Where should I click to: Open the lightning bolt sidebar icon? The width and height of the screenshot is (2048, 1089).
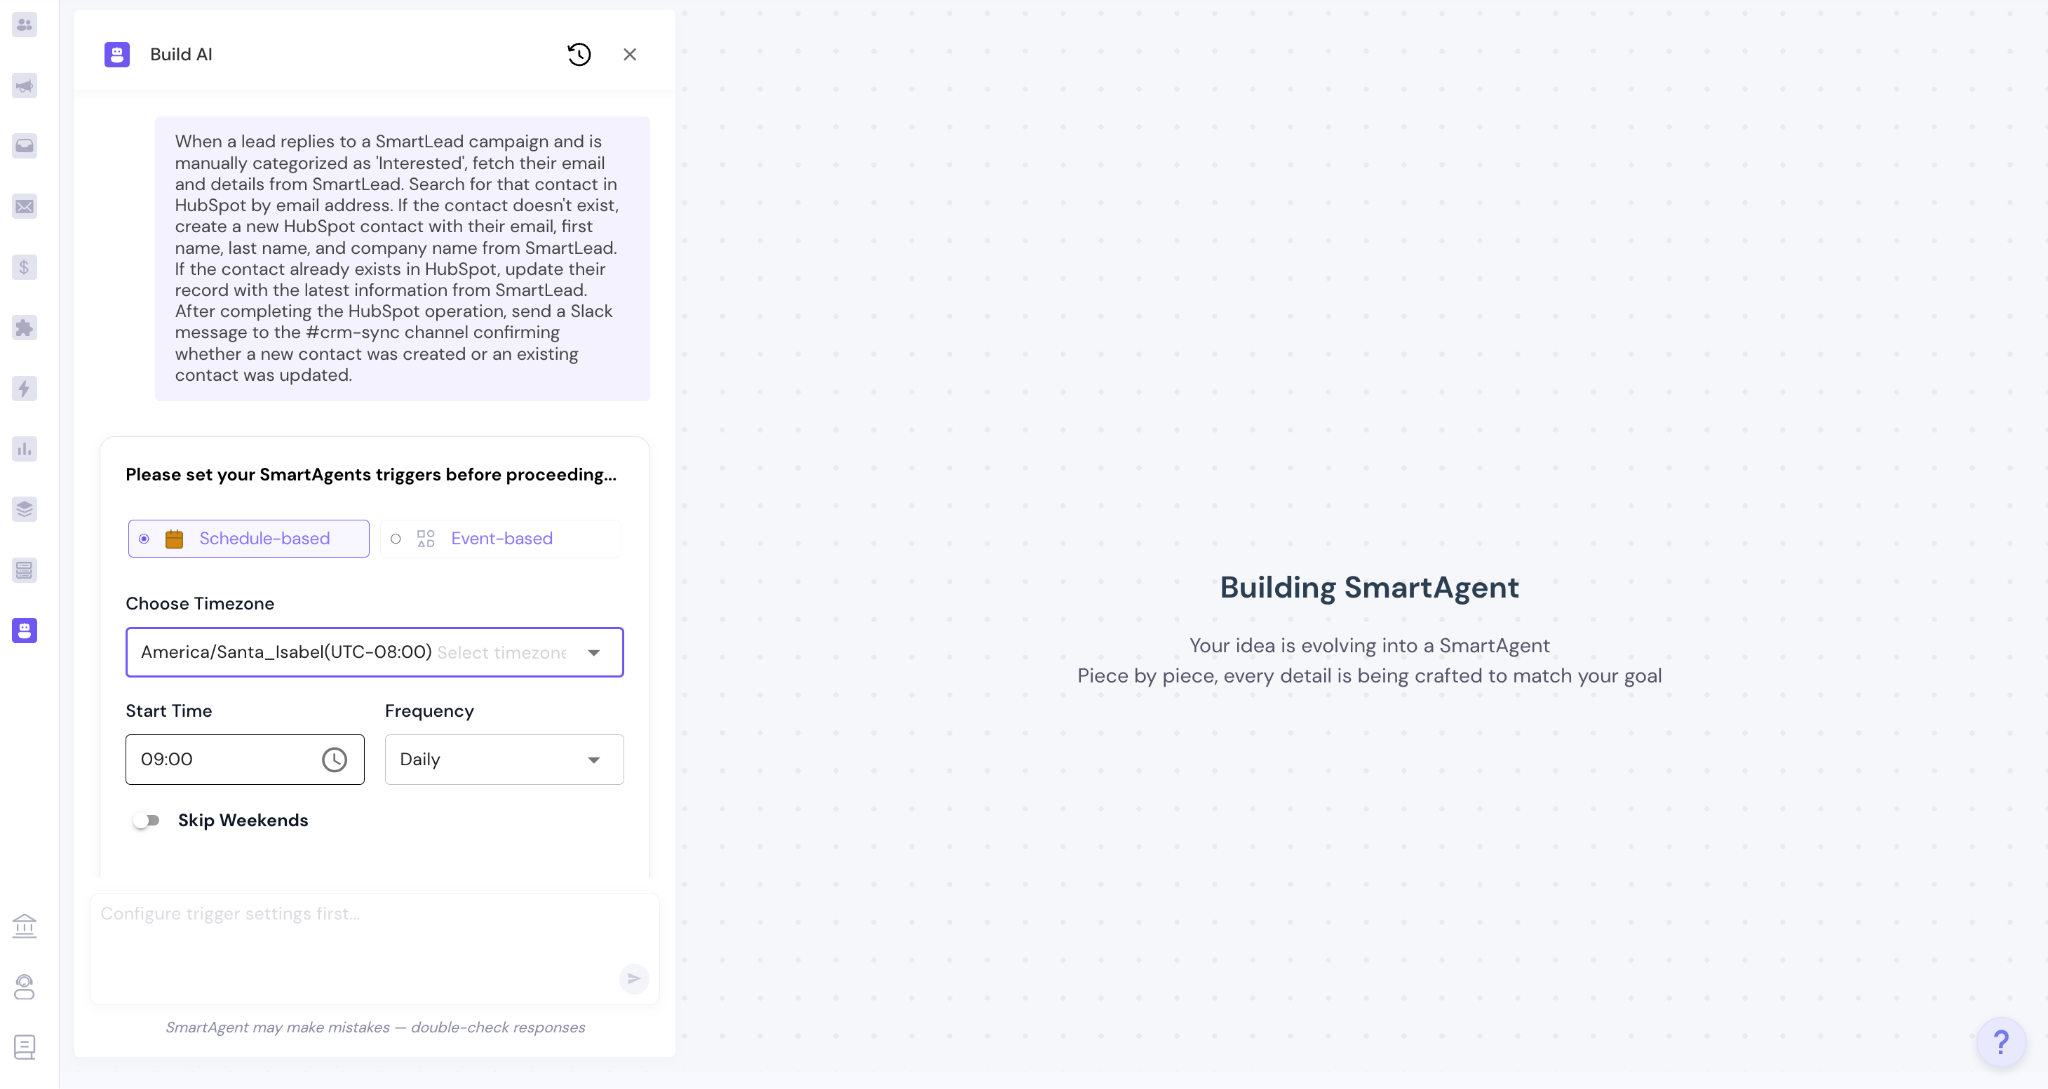pyautogui.click(x=24, y=388)
